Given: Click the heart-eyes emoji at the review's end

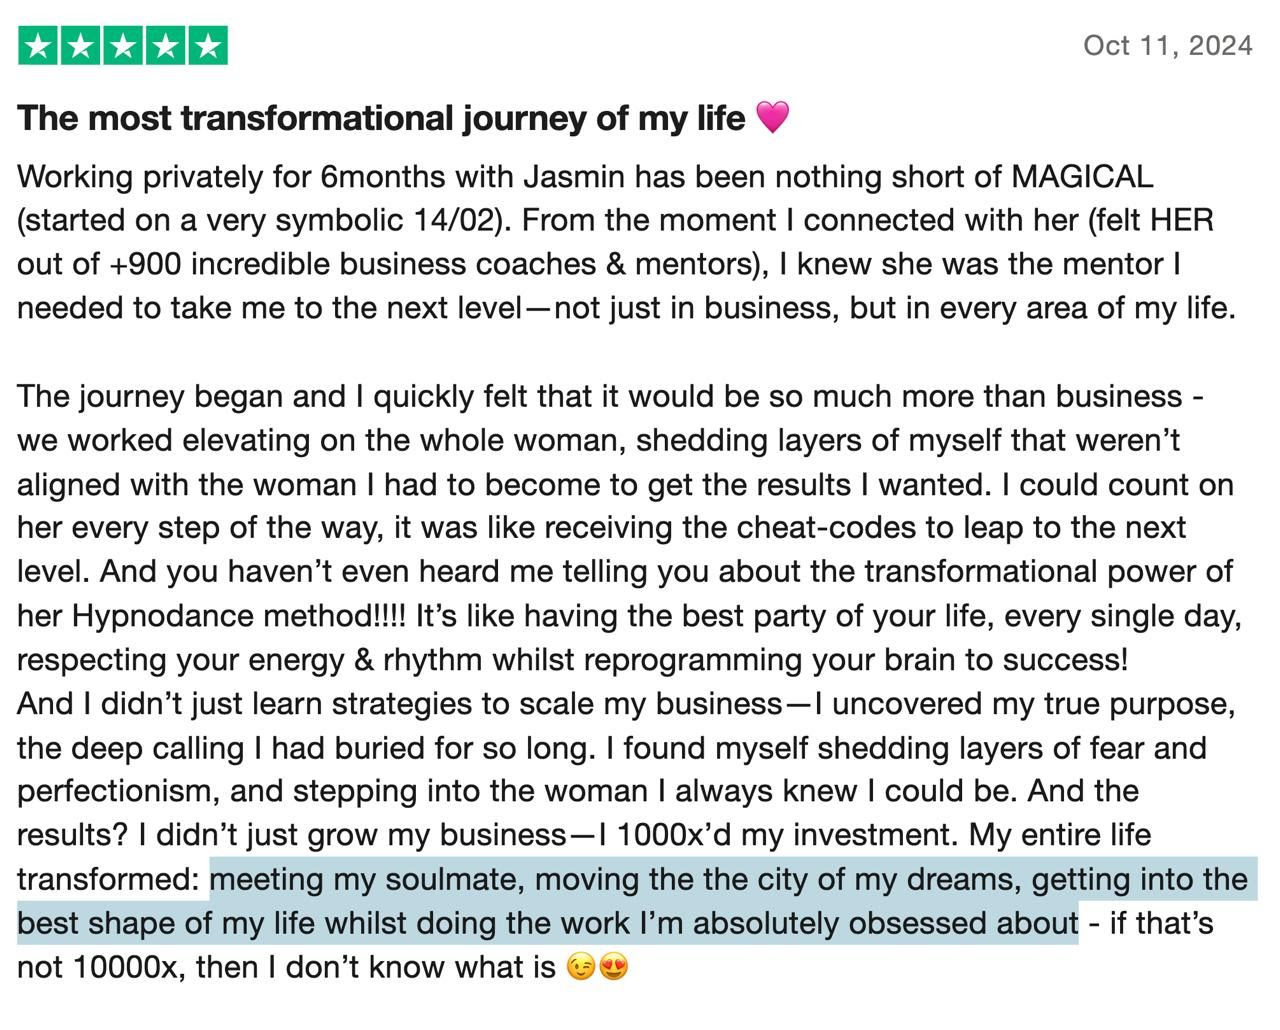Looking at the screenshot, I should (613, 967).
